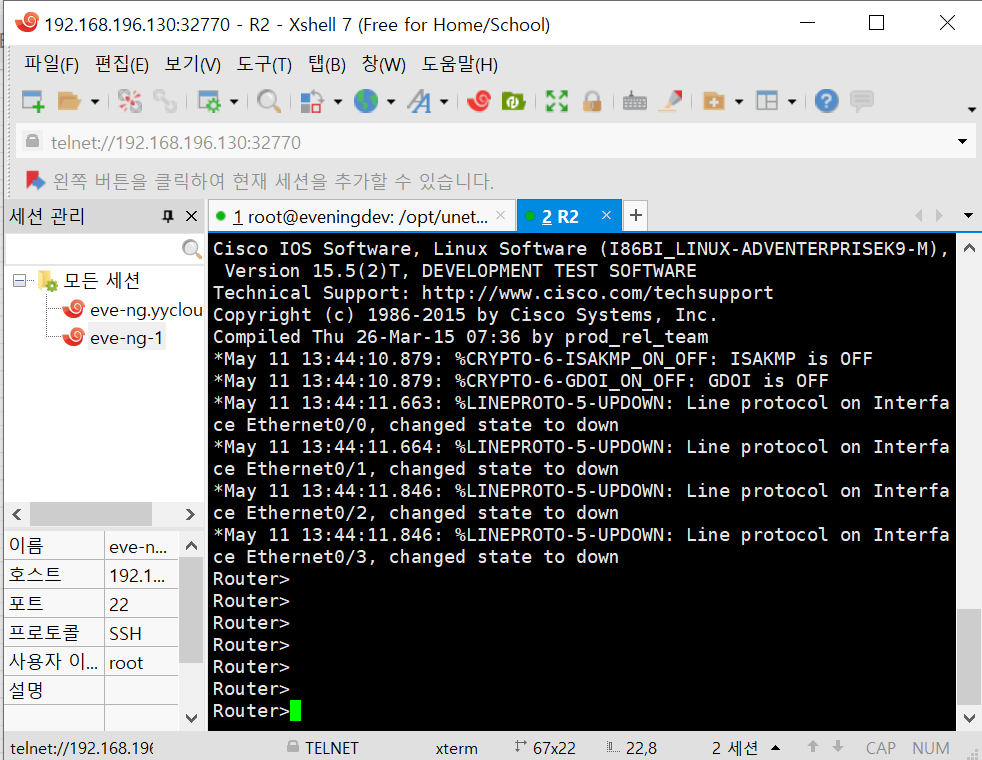This screenshot has height=760, width=982.
Task: Click the red Xshell swirl toolbar icon
Action: pos(479,101)
